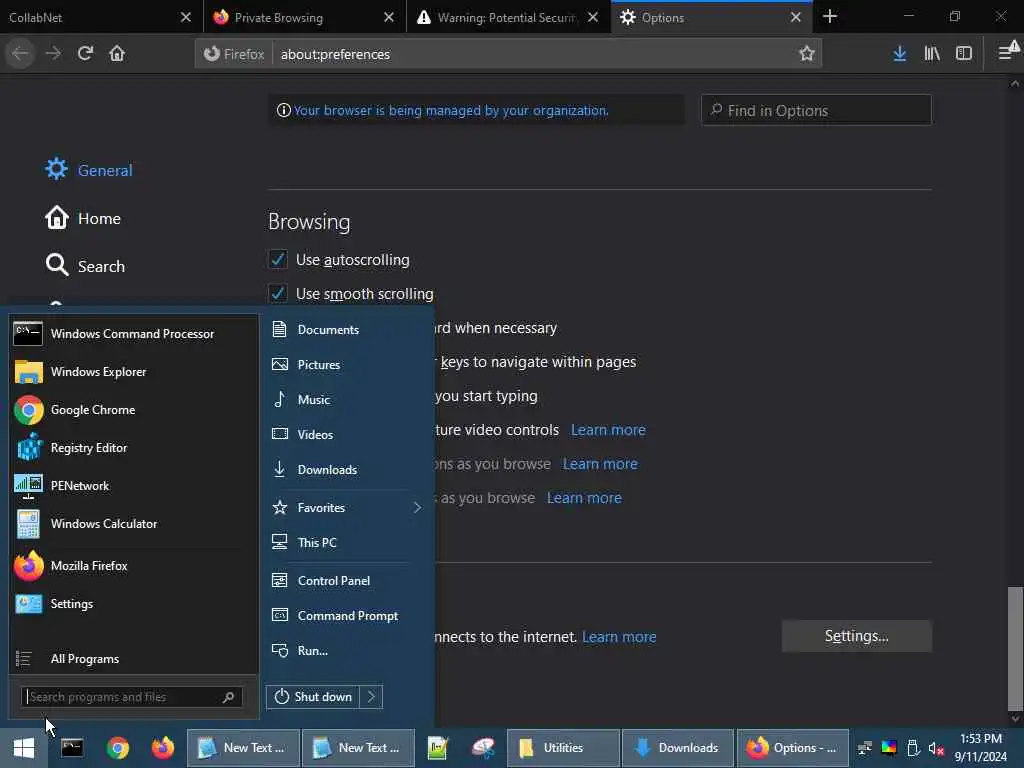The width and height of the screenshot is (1024, 768).
Task: Bookmark this page with the star icon
Action: click(x=807, y=54)
